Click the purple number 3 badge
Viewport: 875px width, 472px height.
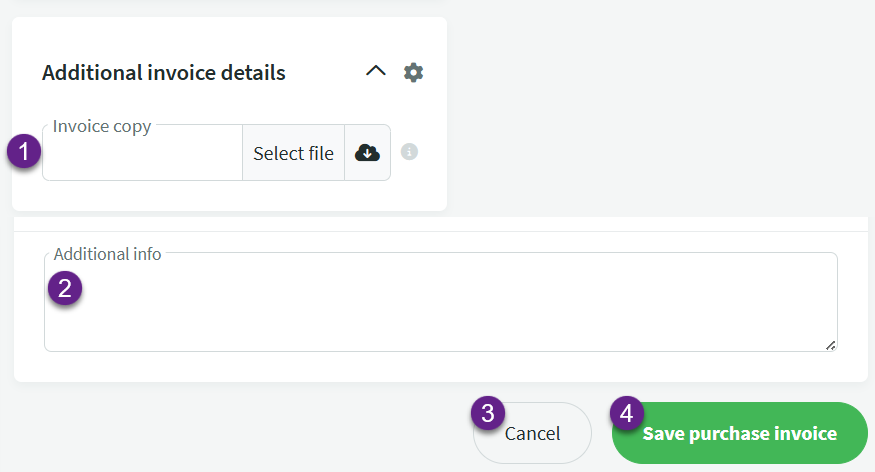click(x=487, y=414)
